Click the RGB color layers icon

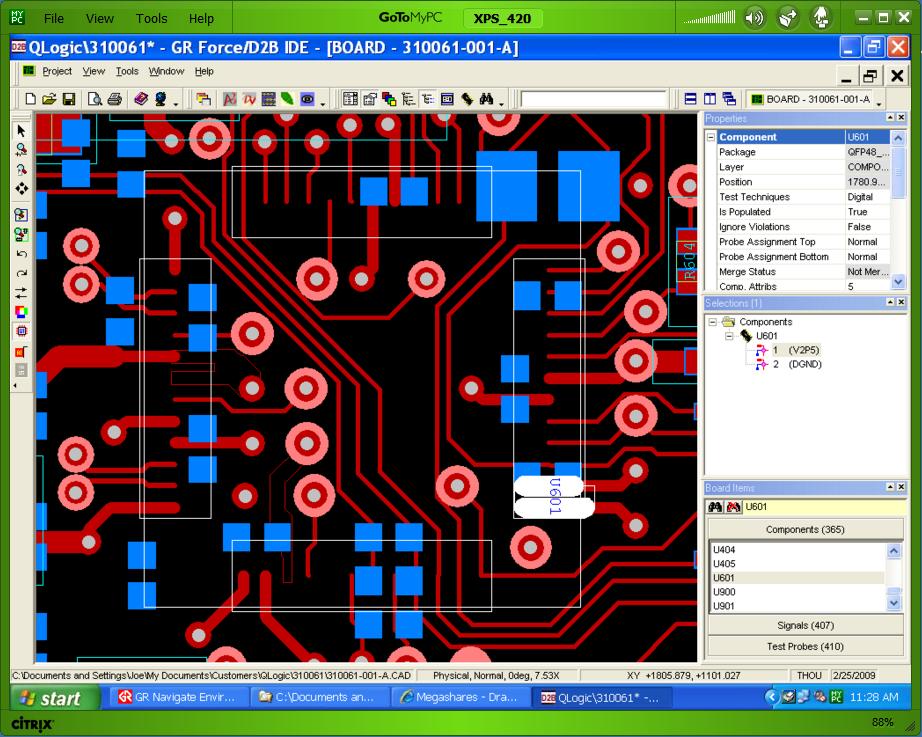21,312
